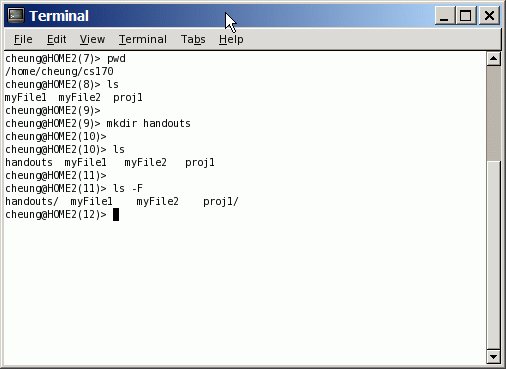Open the View menu

92,39
